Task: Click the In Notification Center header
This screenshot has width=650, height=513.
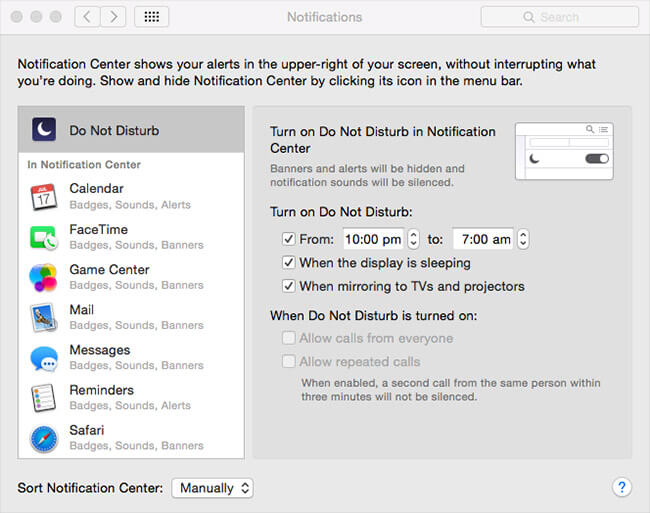Action: (84, 165)
